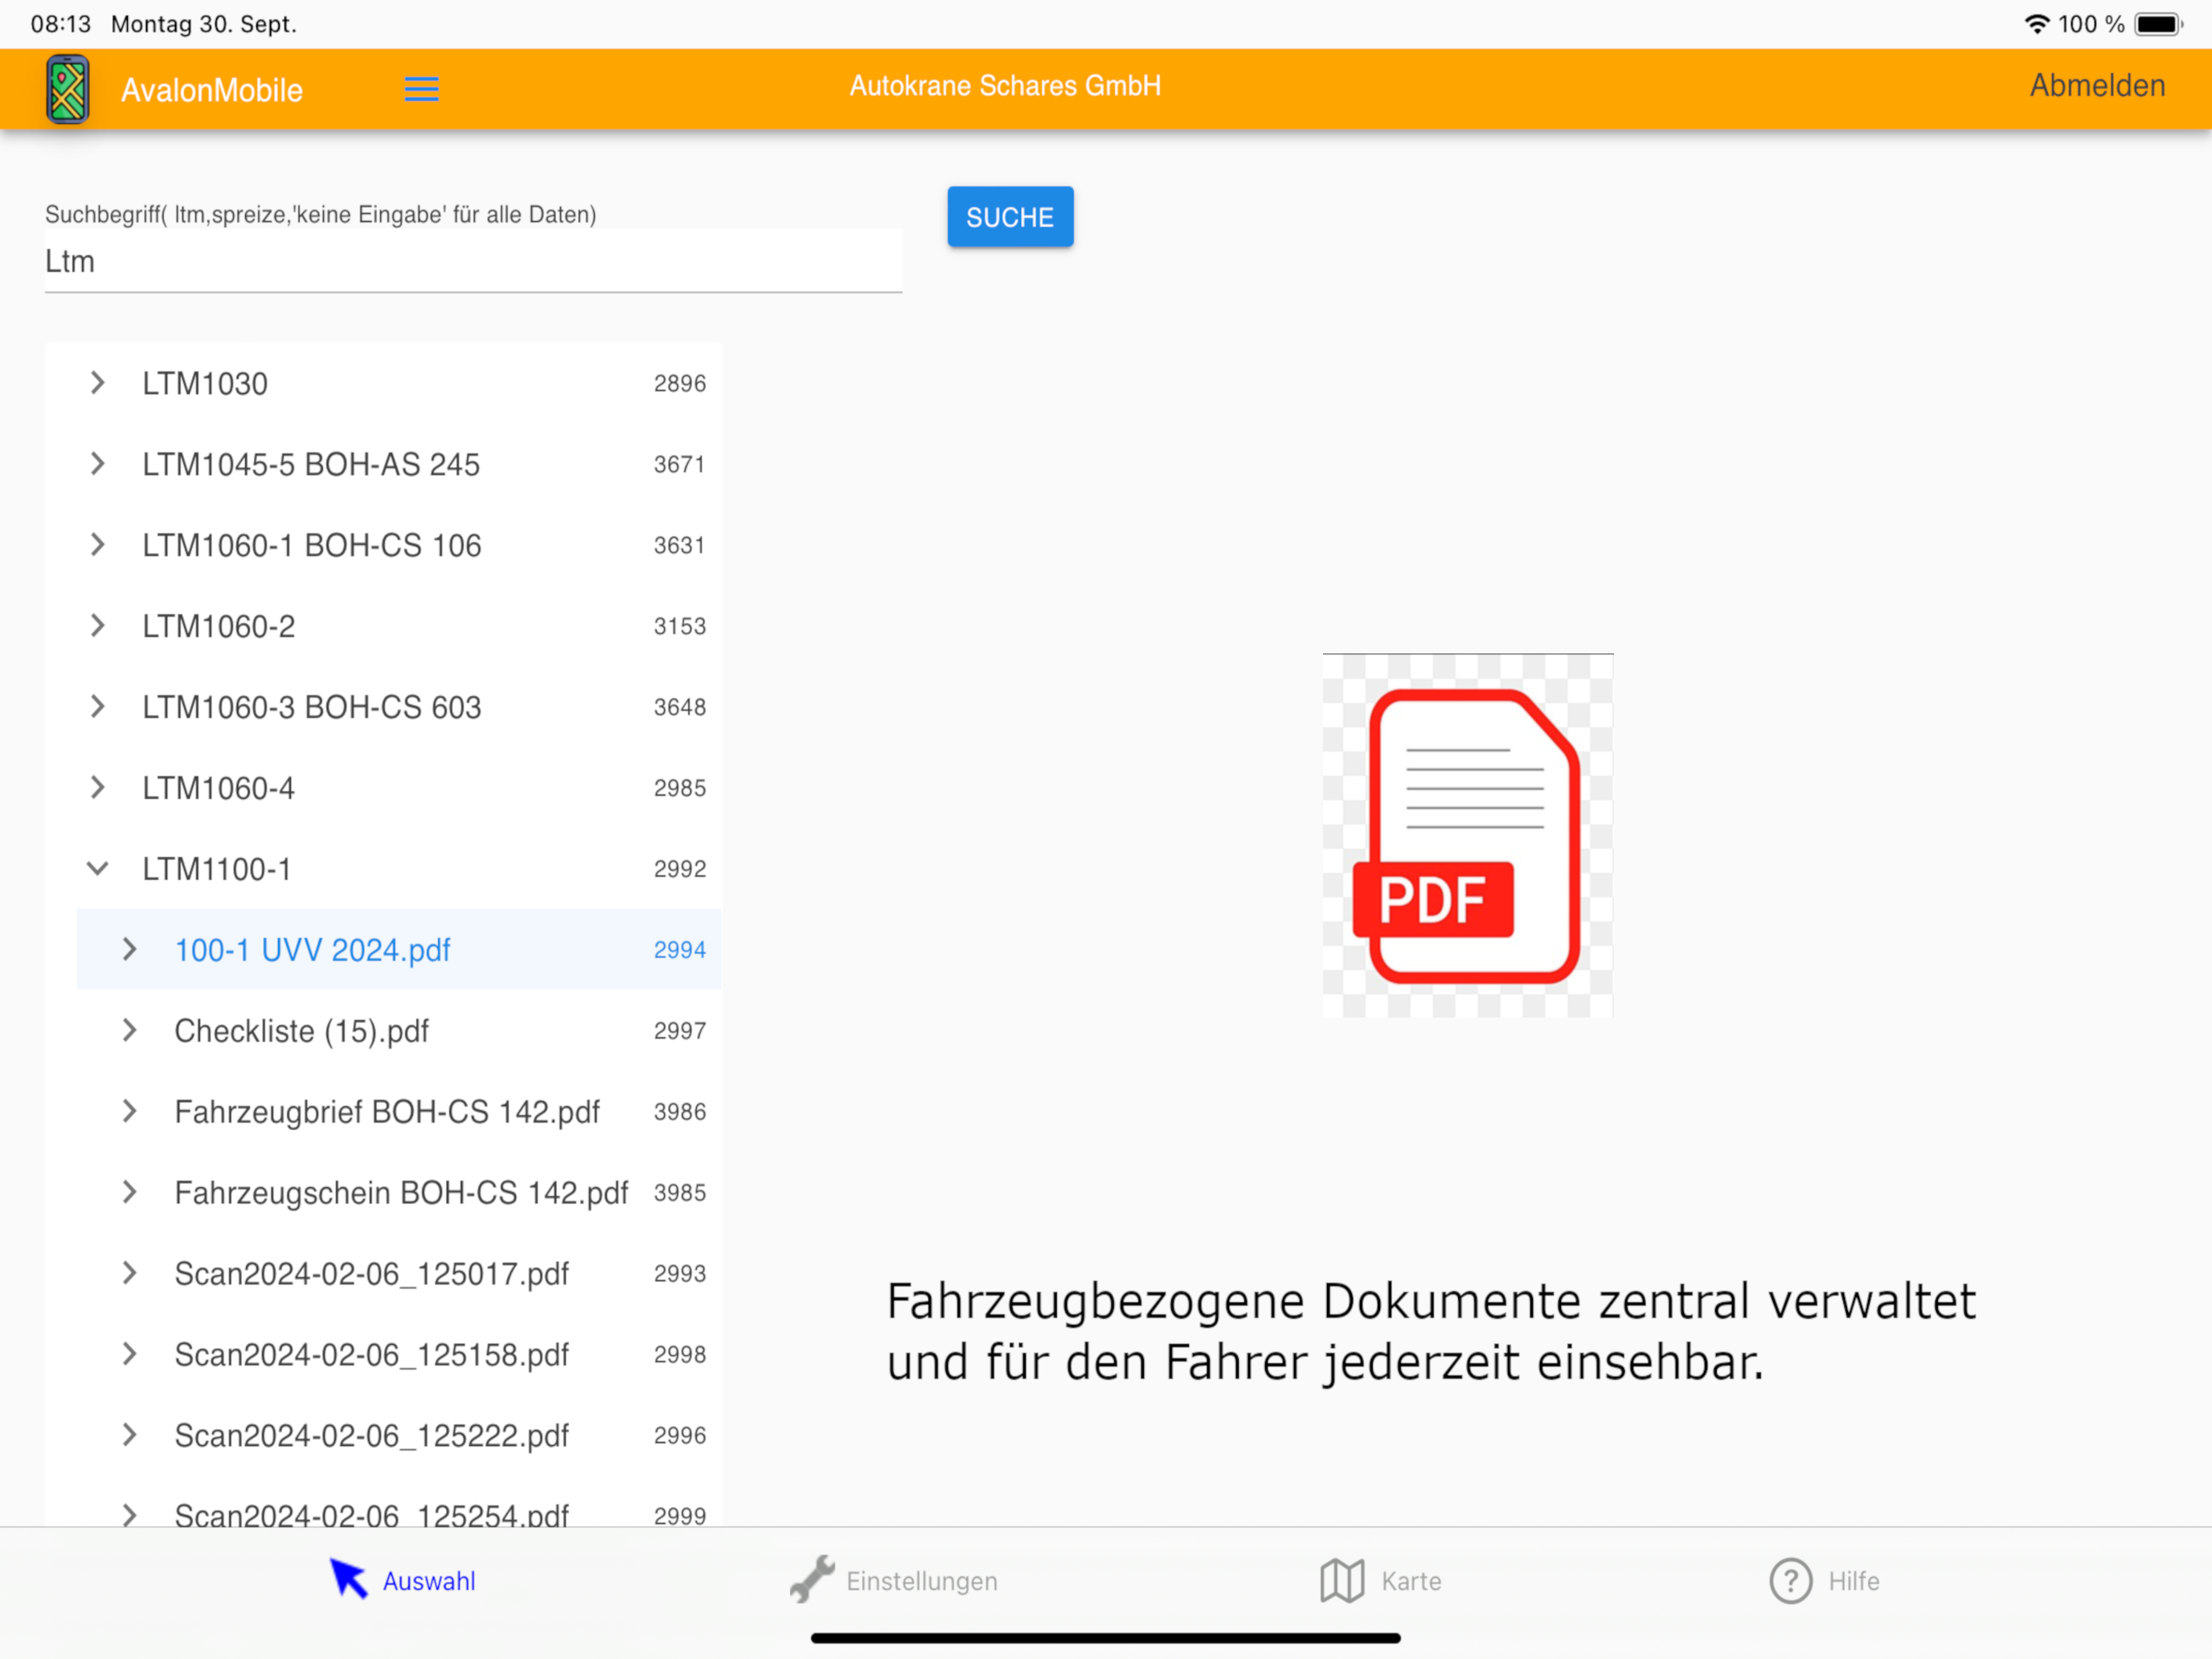Tap the Wi-Fi status icon
The width and height of the screenshot is (2212, 1659).
click(x=2036, y=24)
